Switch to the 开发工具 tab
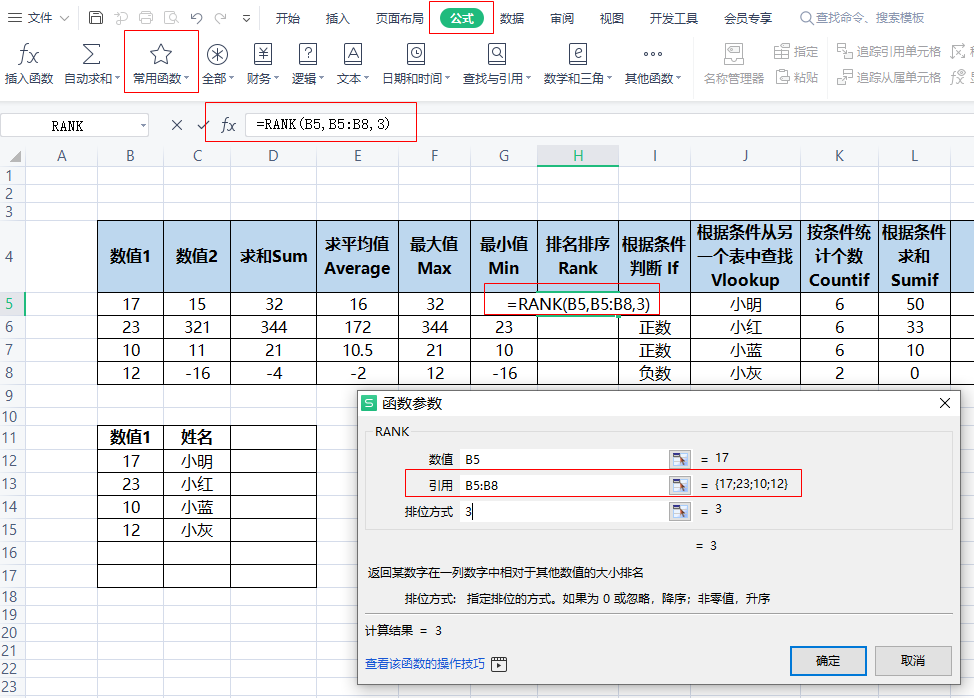 674,19
